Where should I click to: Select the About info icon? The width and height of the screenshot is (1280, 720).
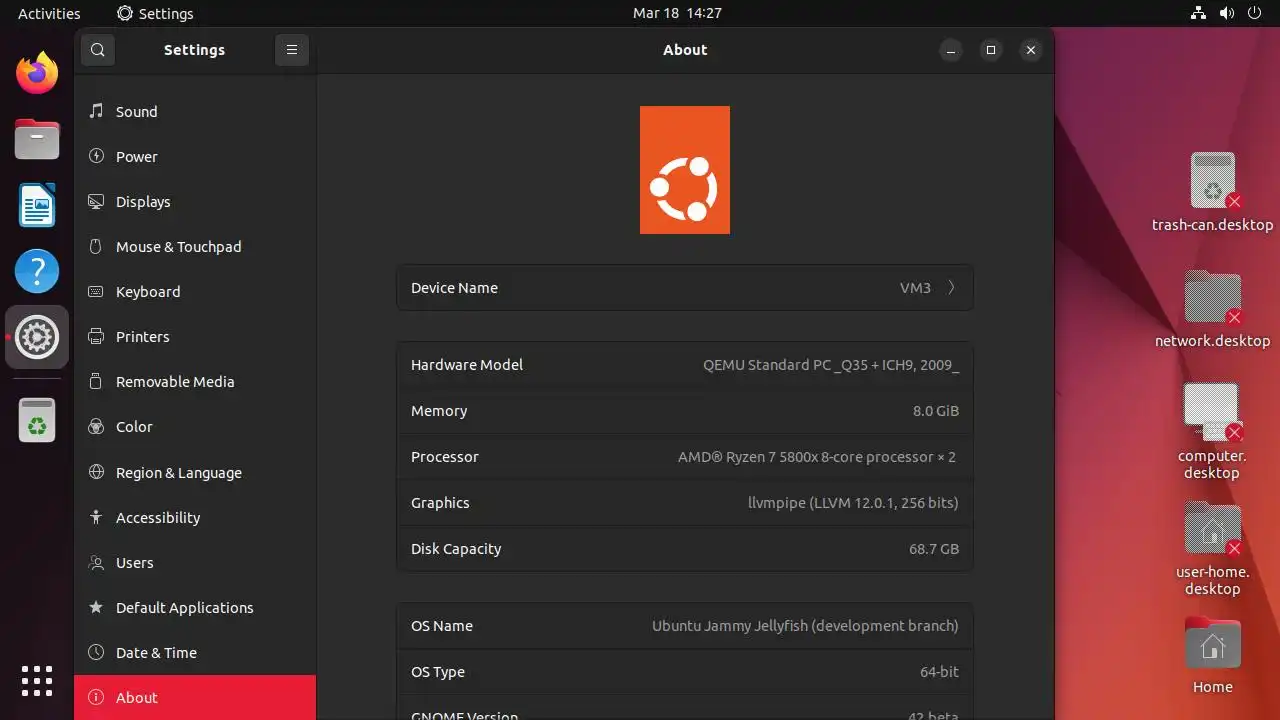coord(96,697)
